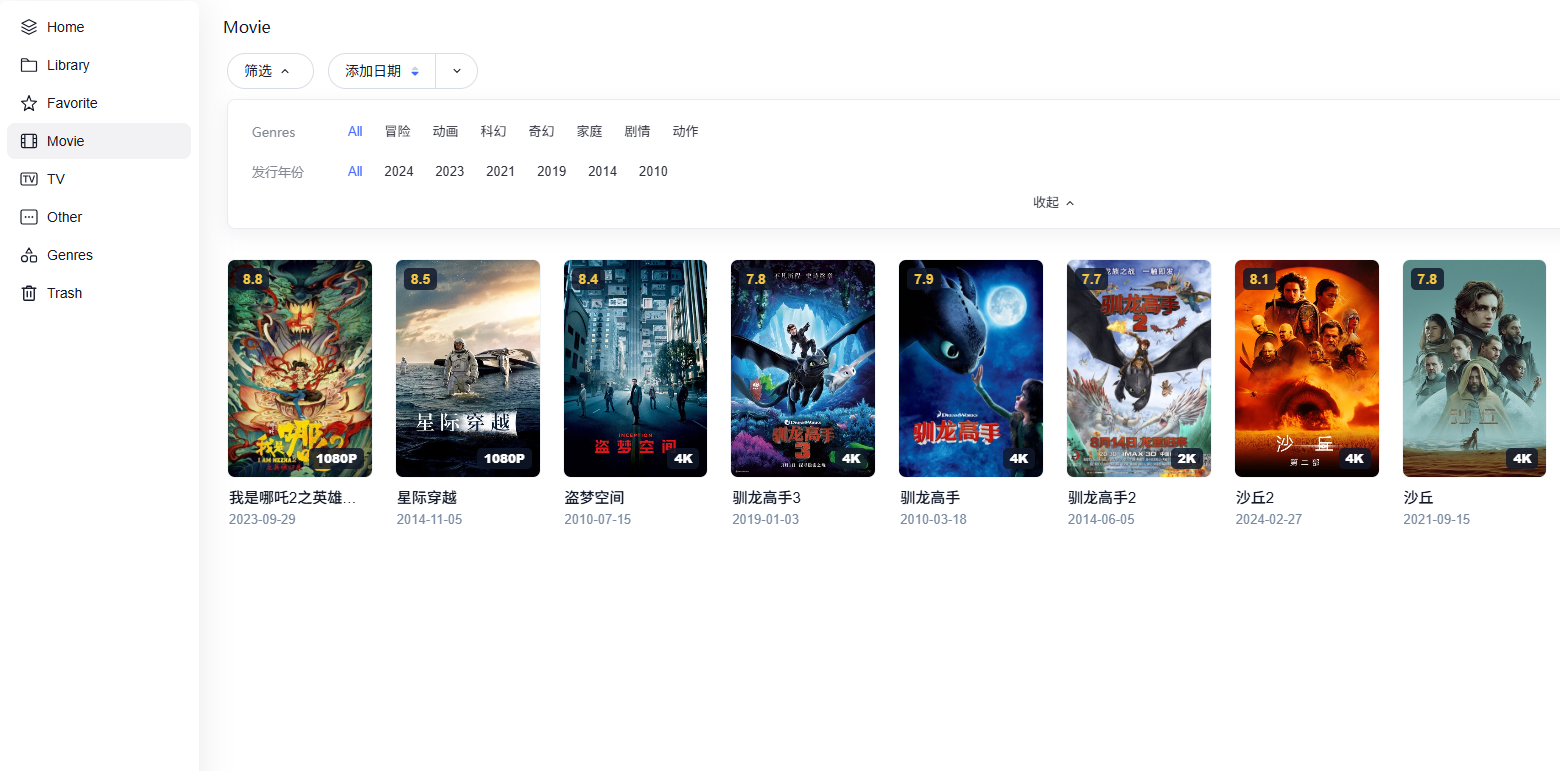Filter release year by 2014
This screenshot has height=771, width=1560.
click(x=603, y=171)
